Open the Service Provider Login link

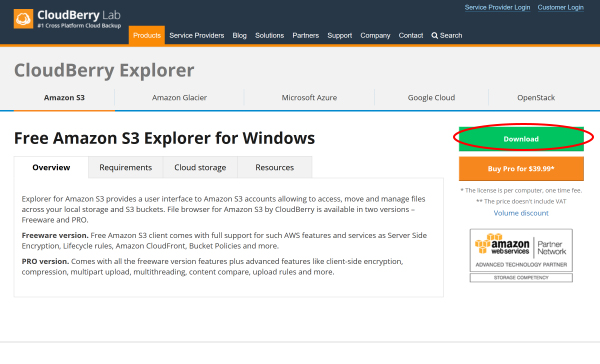(497, 7)
